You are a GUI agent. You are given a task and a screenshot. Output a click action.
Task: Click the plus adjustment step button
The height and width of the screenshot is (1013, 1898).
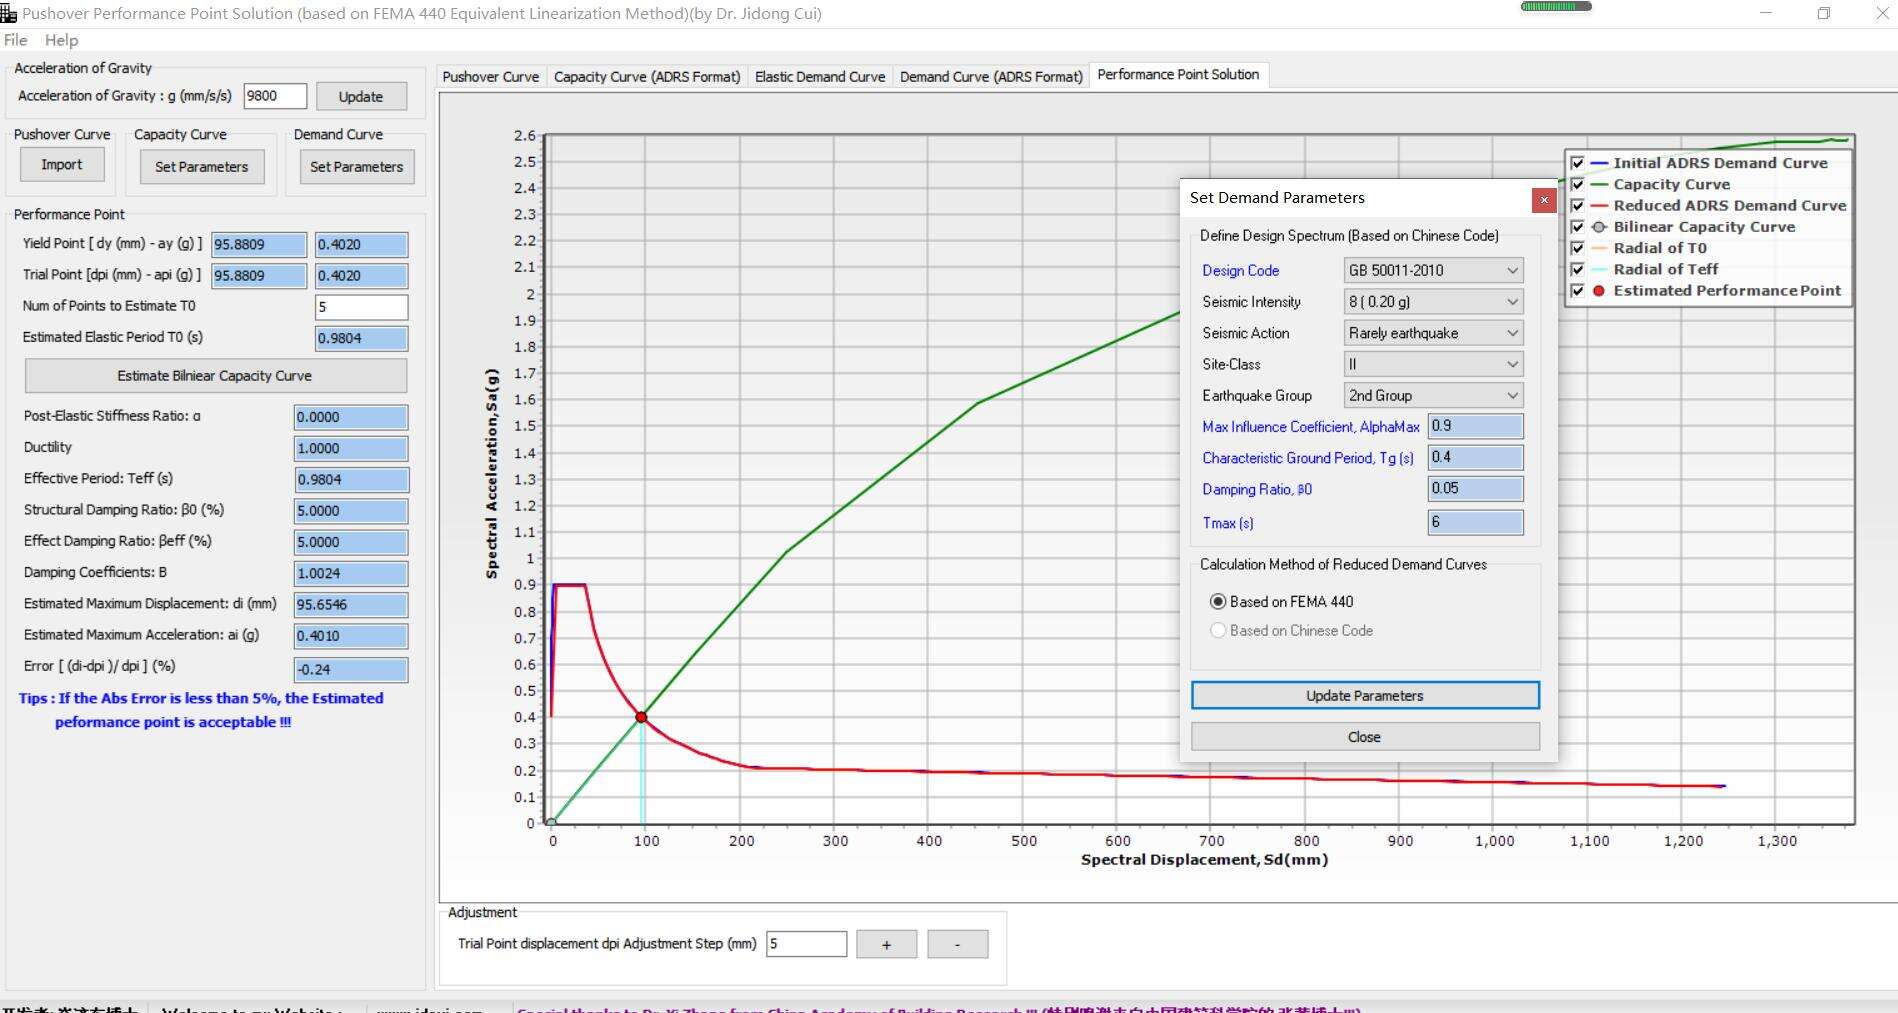point(886,944)
